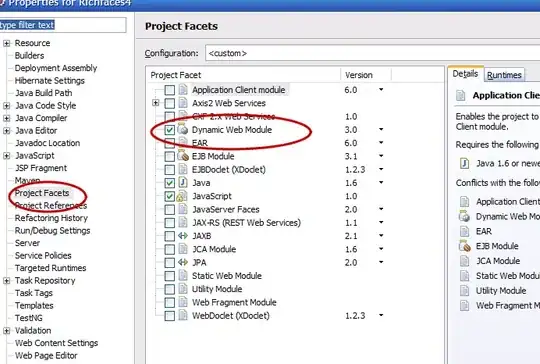Screen dimensions: 540x364
Task: Switch to the Runtimes tab
Action: (x=504, y=75)
